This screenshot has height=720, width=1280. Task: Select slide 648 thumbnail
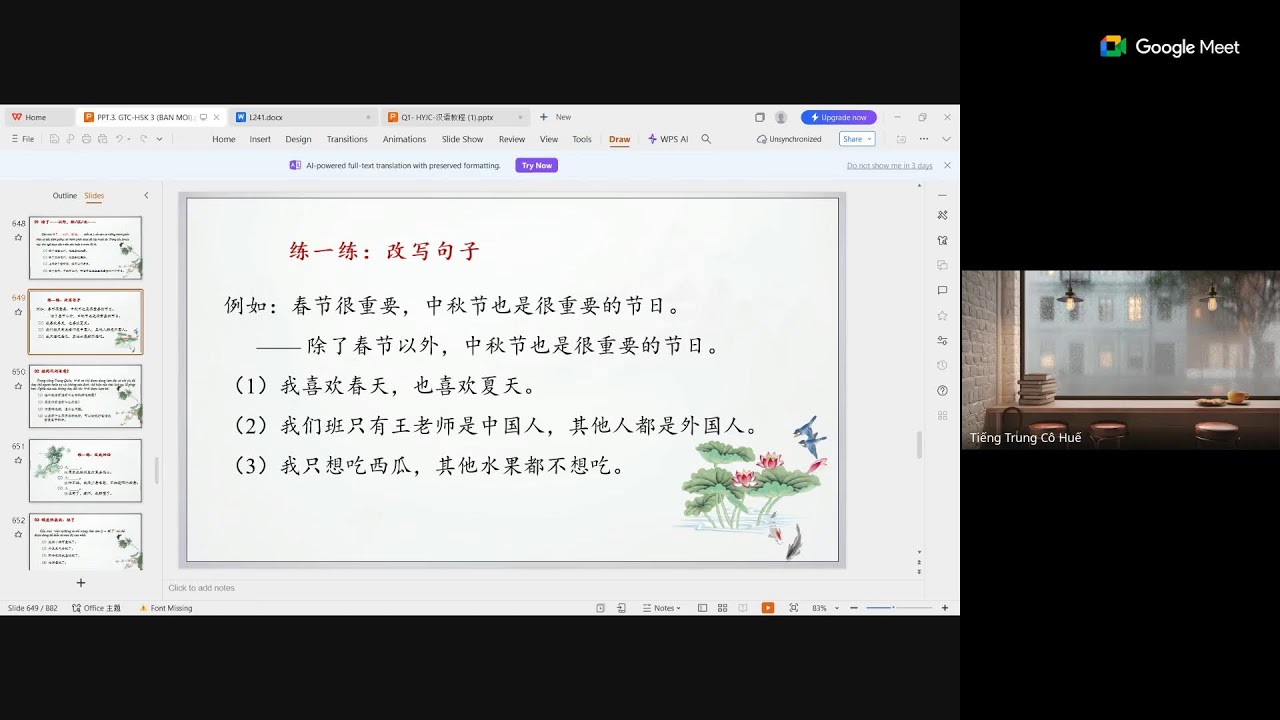coord(86,248)
